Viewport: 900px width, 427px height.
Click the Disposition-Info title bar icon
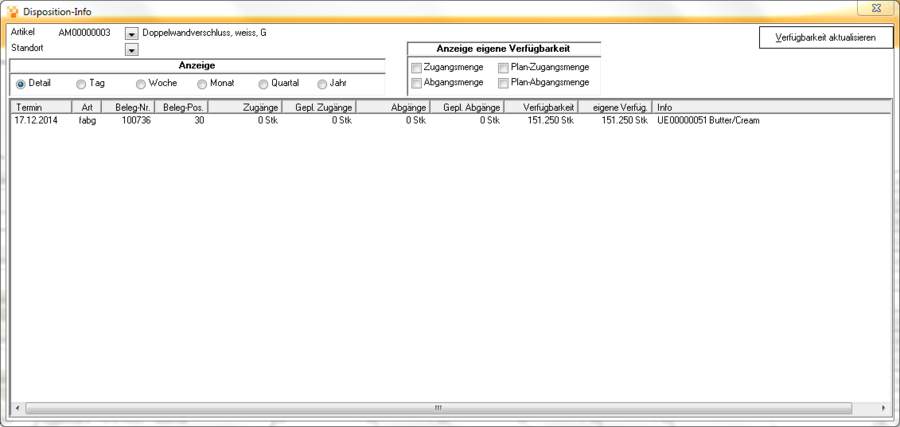(12, 11)
